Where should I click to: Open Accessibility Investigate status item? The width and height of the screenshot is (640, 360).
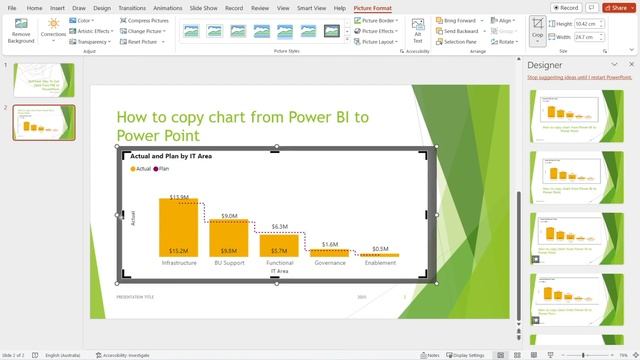click(x=122, y=355)
